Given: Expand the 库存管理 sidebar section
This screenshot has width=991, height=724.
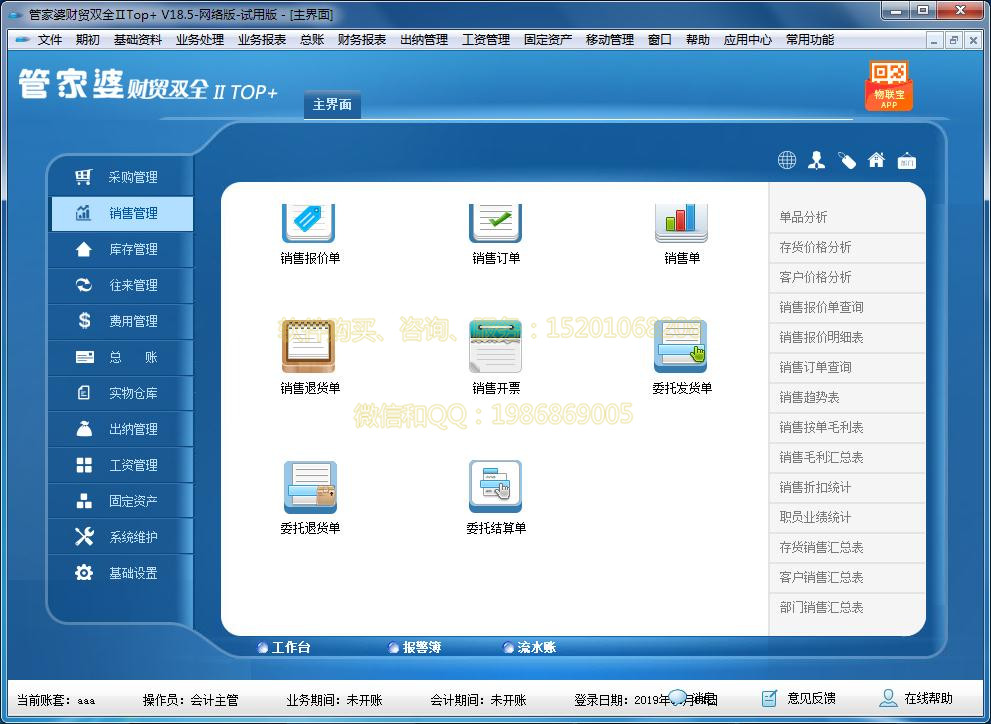Looking at the screenshot, I should point(120,250).
